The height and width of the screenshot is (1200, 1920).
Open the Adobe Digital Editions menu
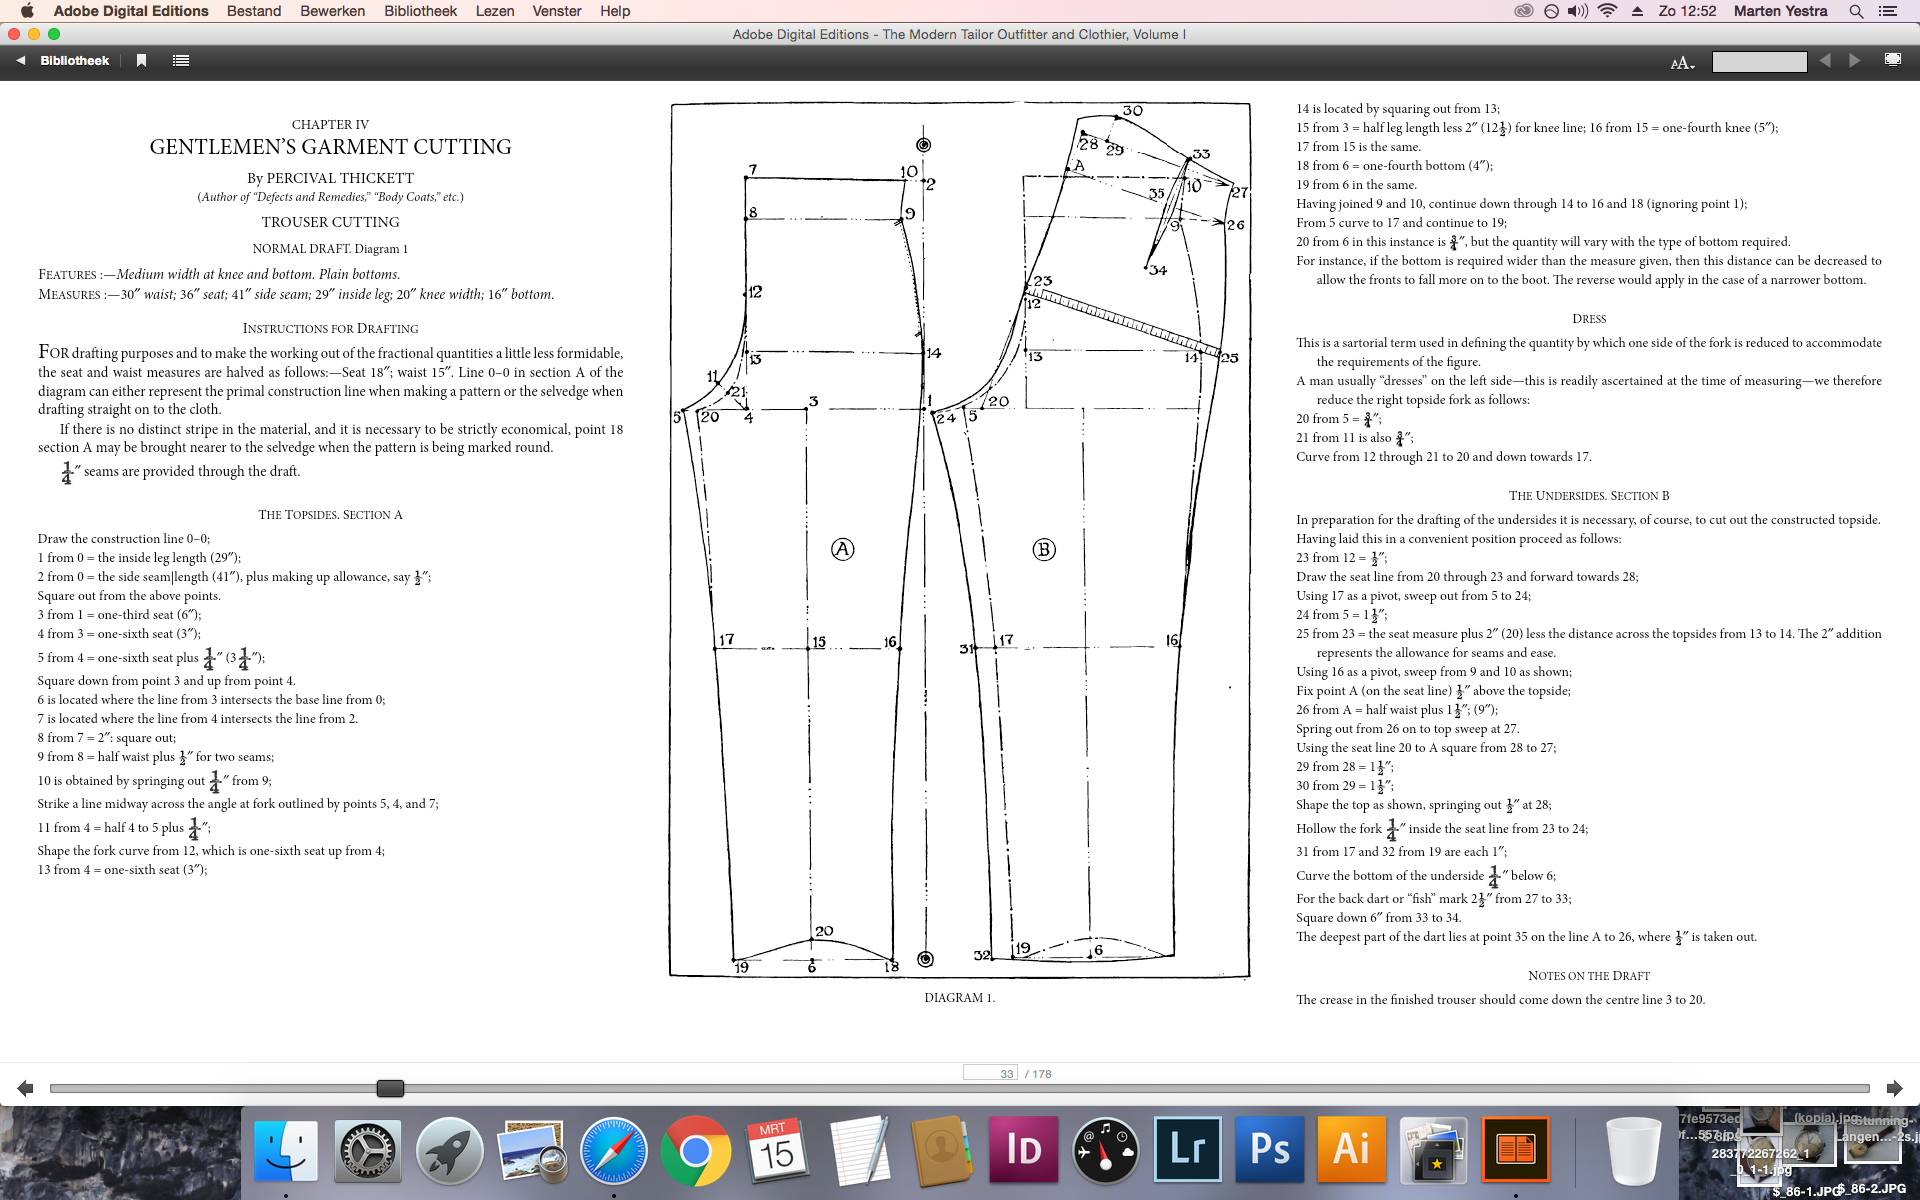(131, 11)
